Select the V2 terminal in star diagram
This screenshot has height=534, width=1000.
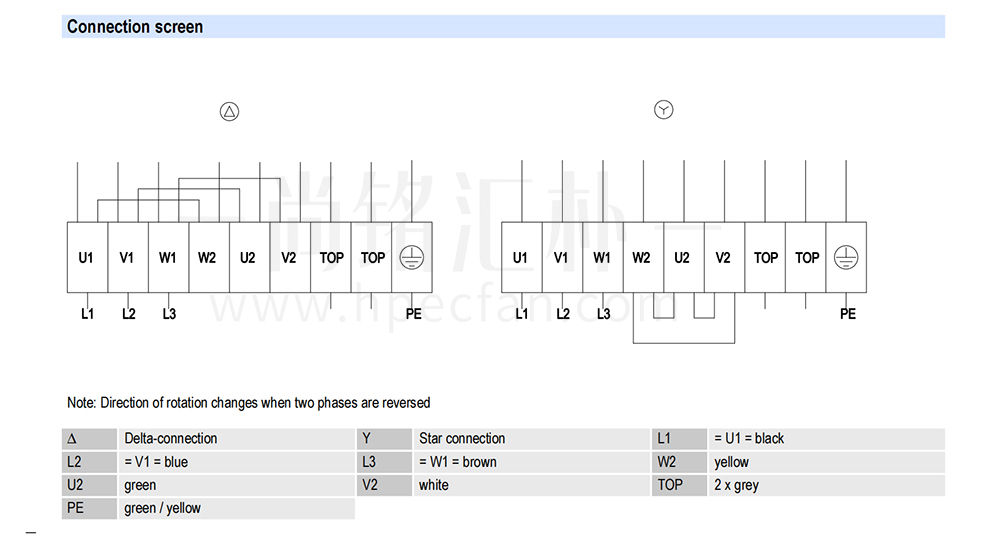point(724,258)
